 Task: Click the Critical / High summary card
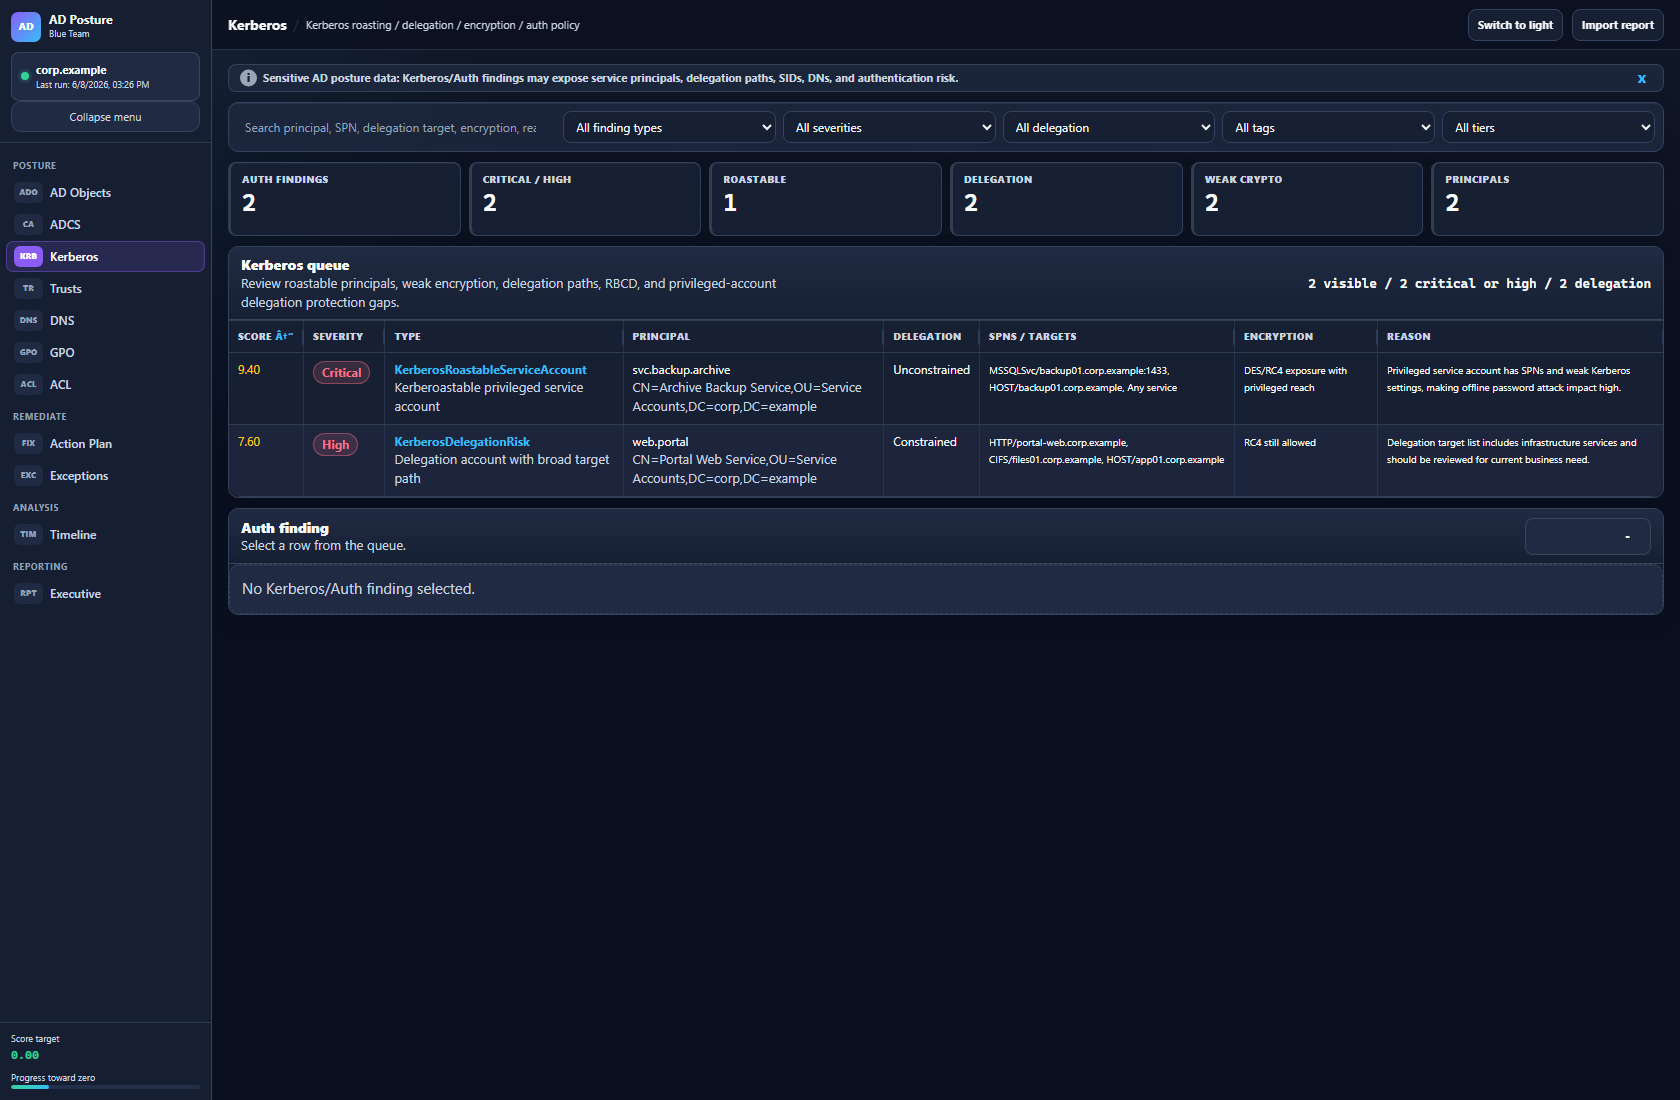[x=585, y=199]
